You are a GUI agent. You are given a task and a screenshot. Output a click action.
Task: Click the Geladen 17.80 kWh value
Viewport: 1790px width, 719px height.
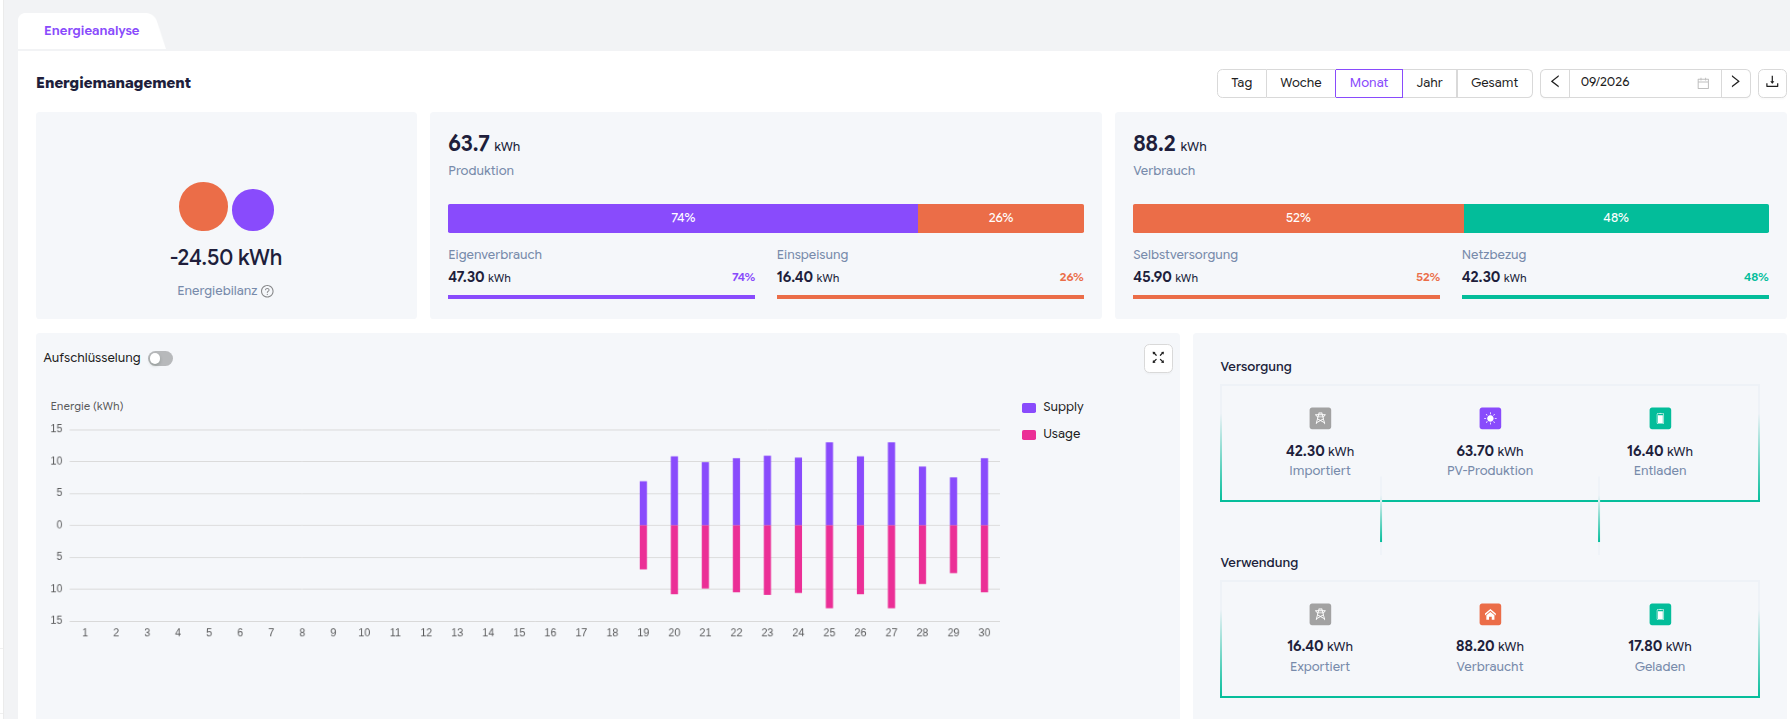[1660, 646]
